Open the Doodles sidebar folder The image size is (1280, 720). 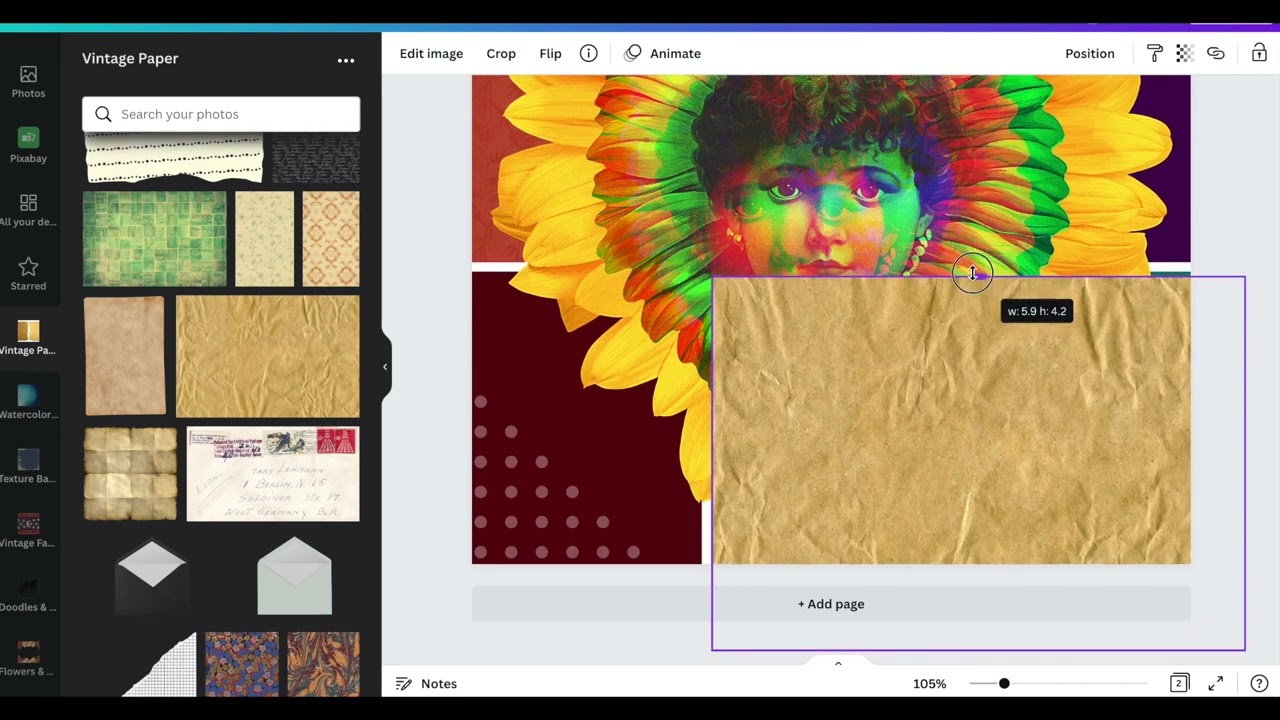pos(28,594)
